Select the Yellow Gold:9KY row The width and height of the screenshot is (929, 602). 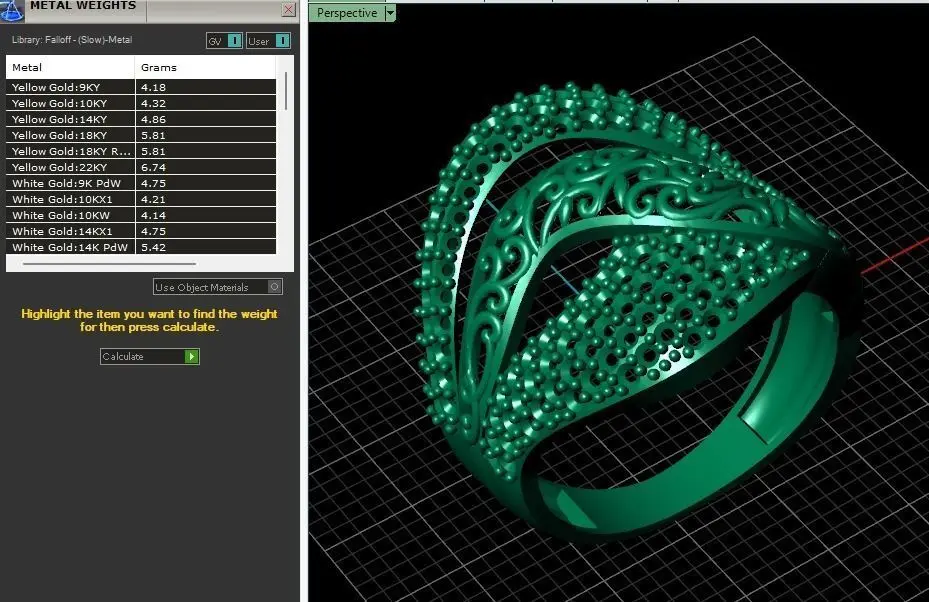[x=141, y=87]
